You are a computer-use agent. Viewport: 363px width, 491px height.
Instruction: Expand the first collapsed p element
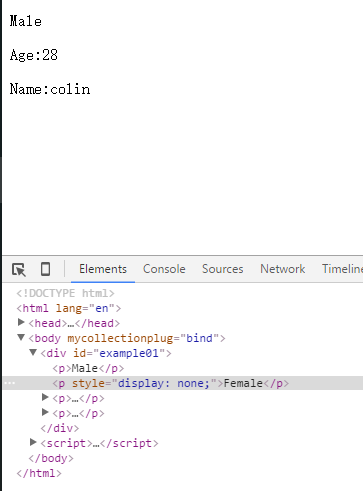[45, 397]
